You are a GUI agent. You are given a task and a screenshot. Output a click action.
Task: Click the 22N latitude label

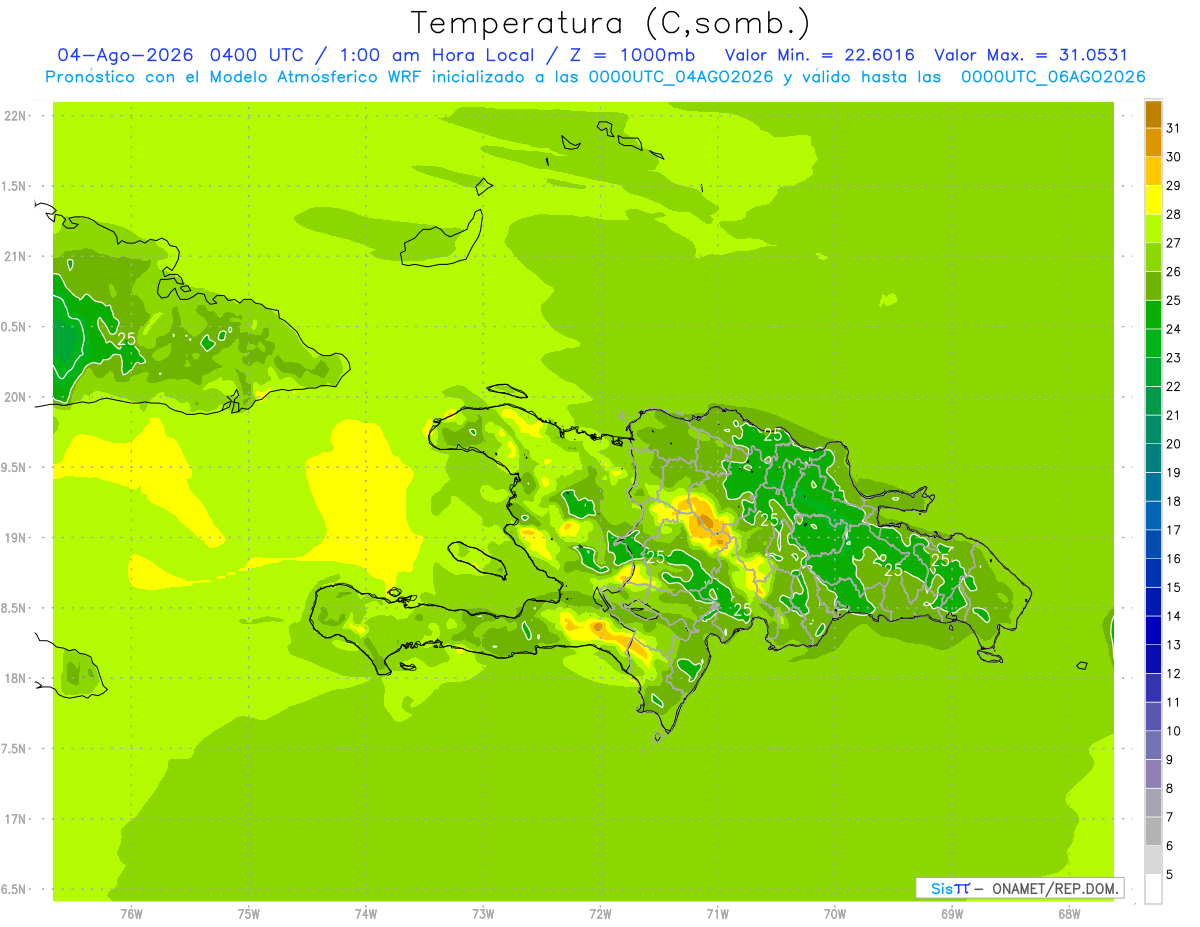[16, 116]
